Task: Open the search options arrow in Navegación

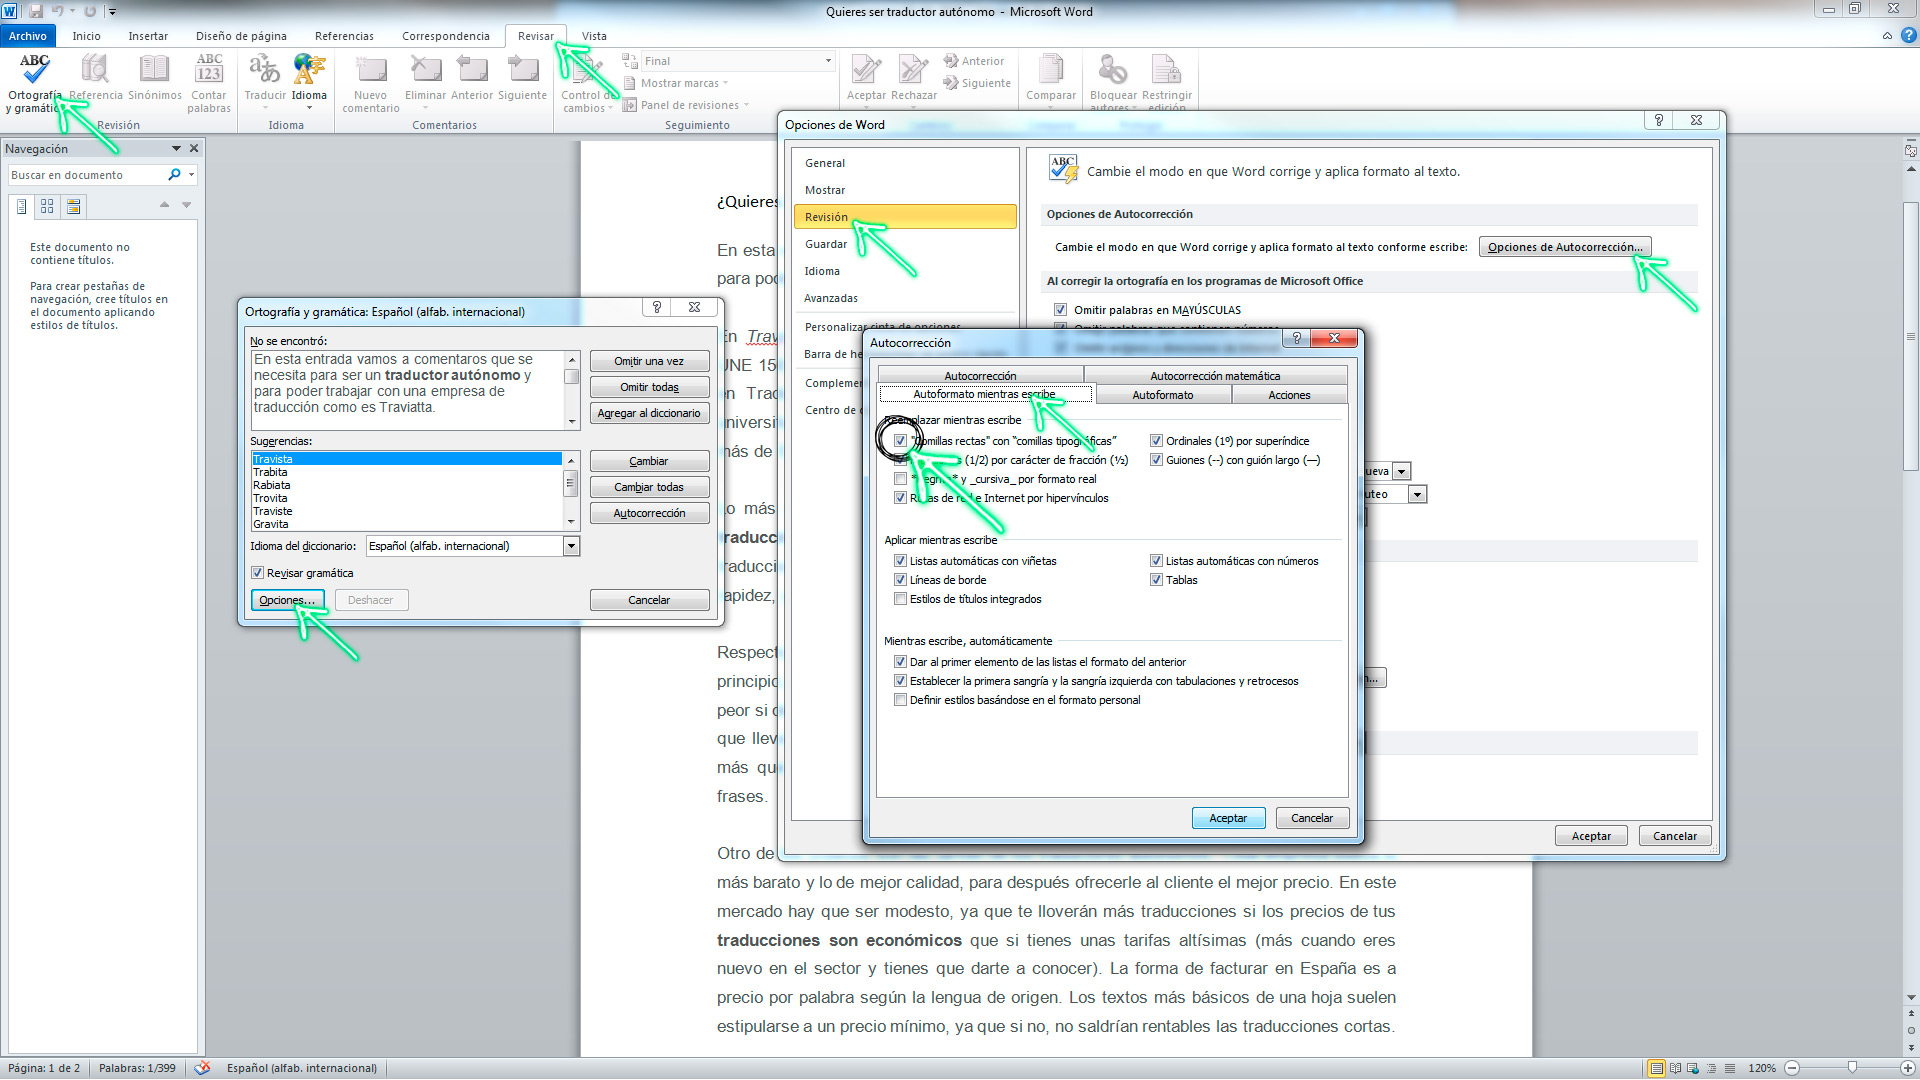Action: pos(191,175)
